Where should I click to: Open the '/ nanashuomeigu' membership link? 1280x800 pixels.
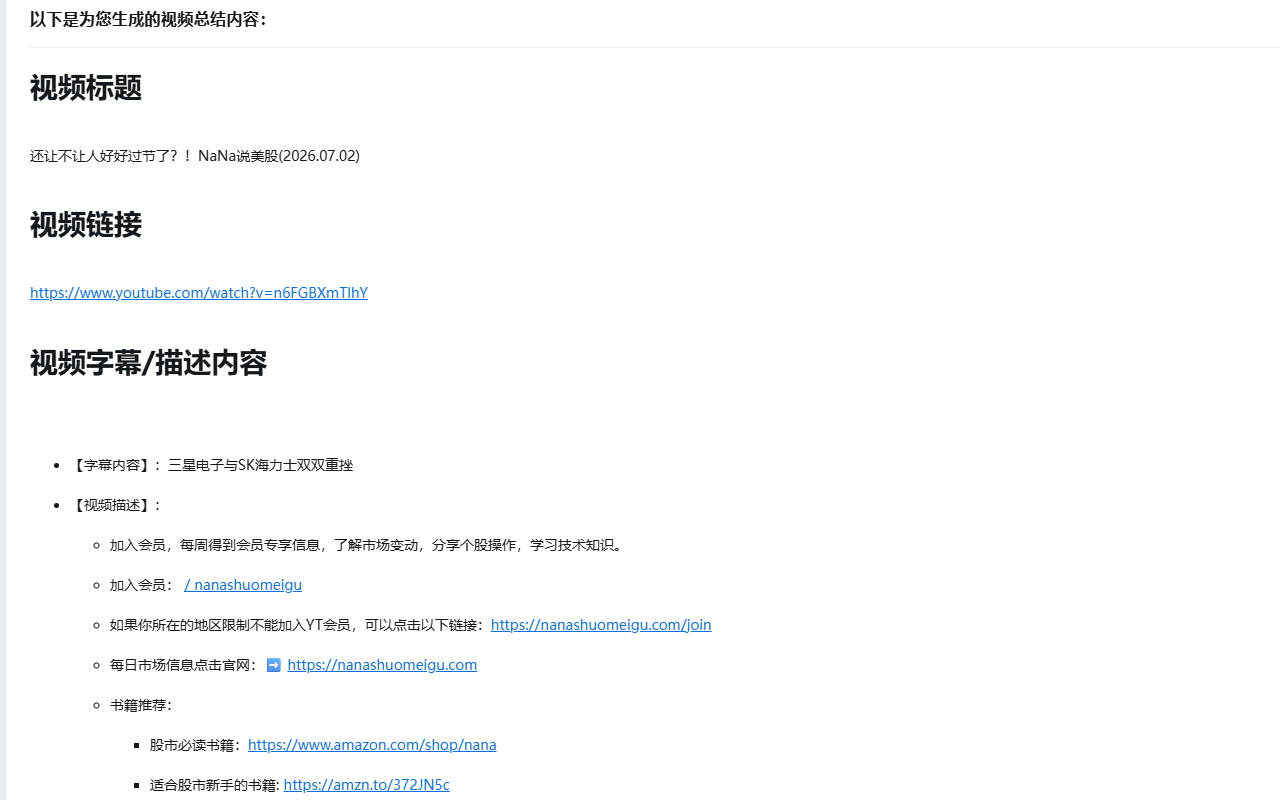243,585
